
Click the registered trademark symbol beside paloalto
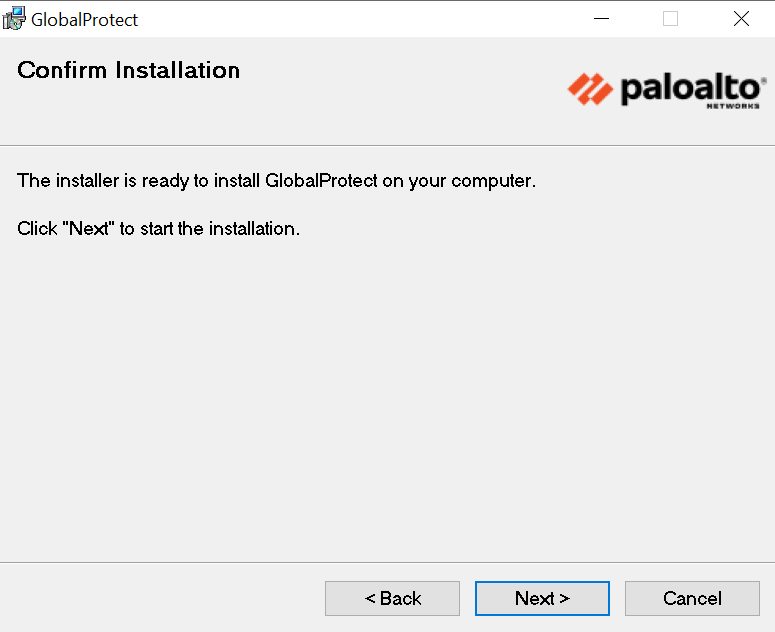tap(763, 79)
